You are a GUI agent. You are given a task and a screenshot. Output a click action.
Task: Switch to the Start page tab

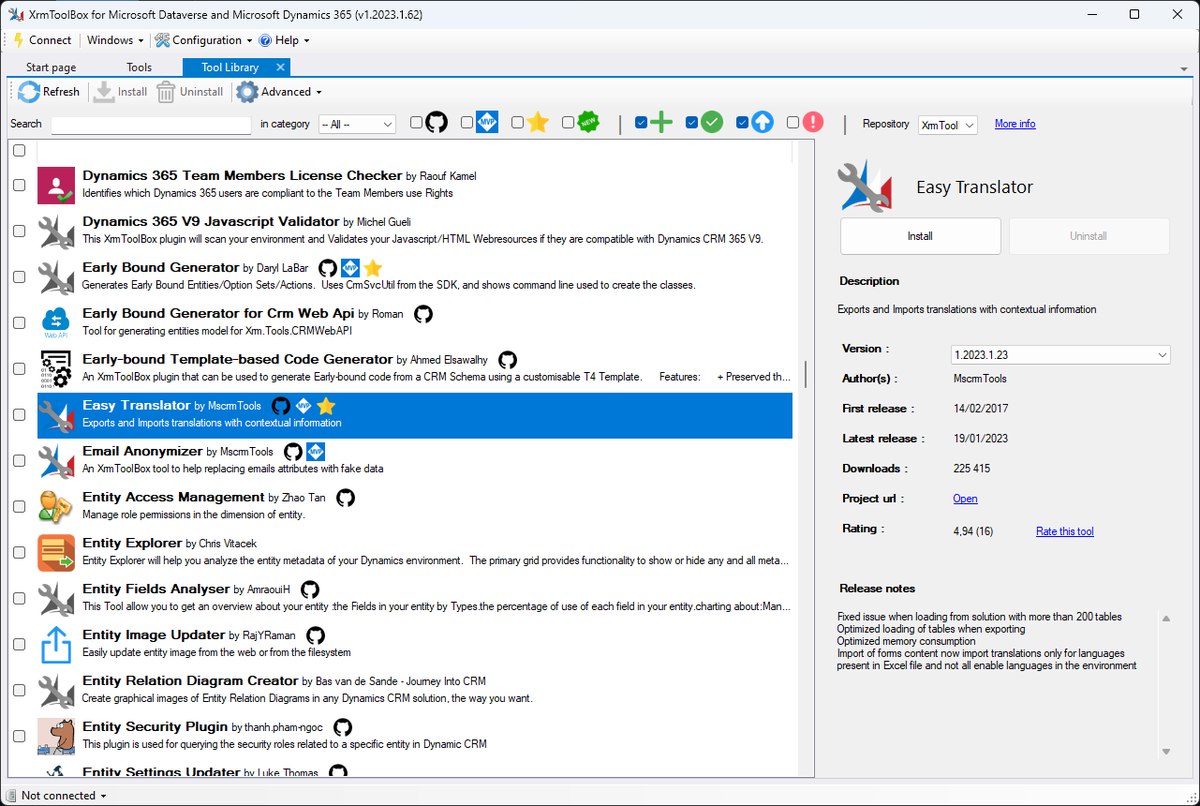click(51, 67)
